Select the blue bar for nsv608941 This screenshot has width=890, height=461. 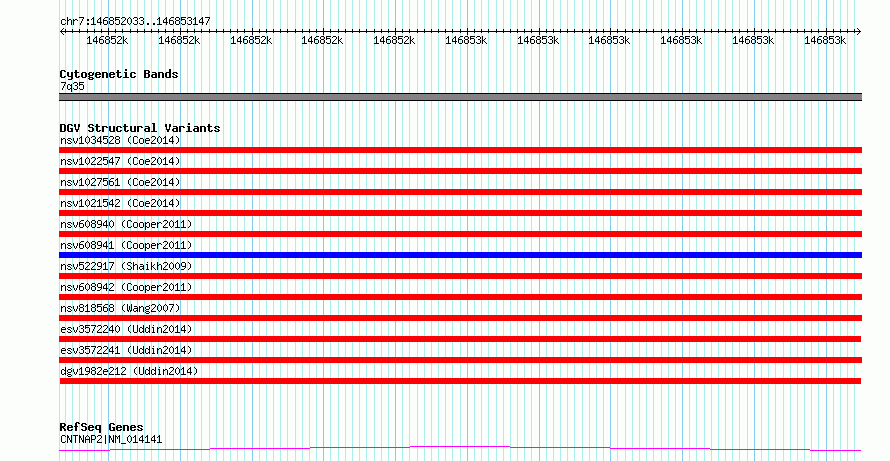tap(460, 255)
